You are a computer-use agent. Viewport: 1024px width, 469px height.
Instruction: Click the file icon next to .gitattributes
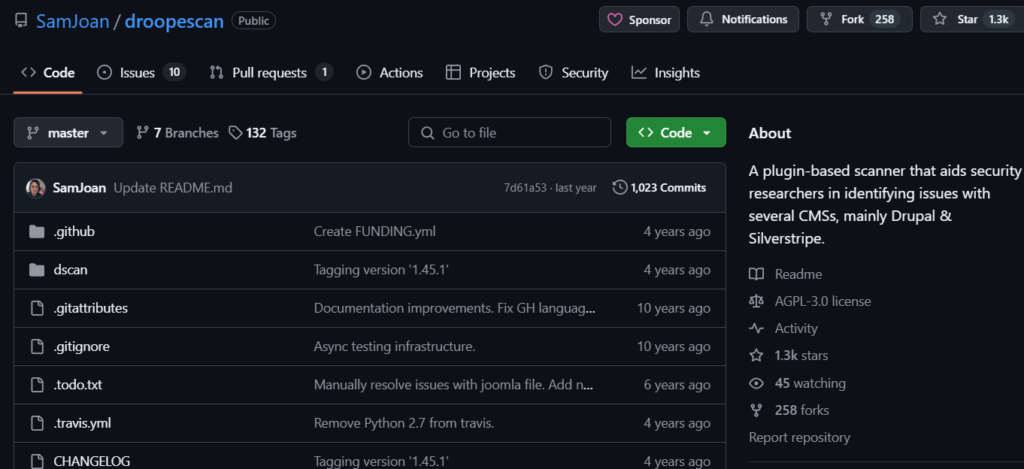(37, 308)
